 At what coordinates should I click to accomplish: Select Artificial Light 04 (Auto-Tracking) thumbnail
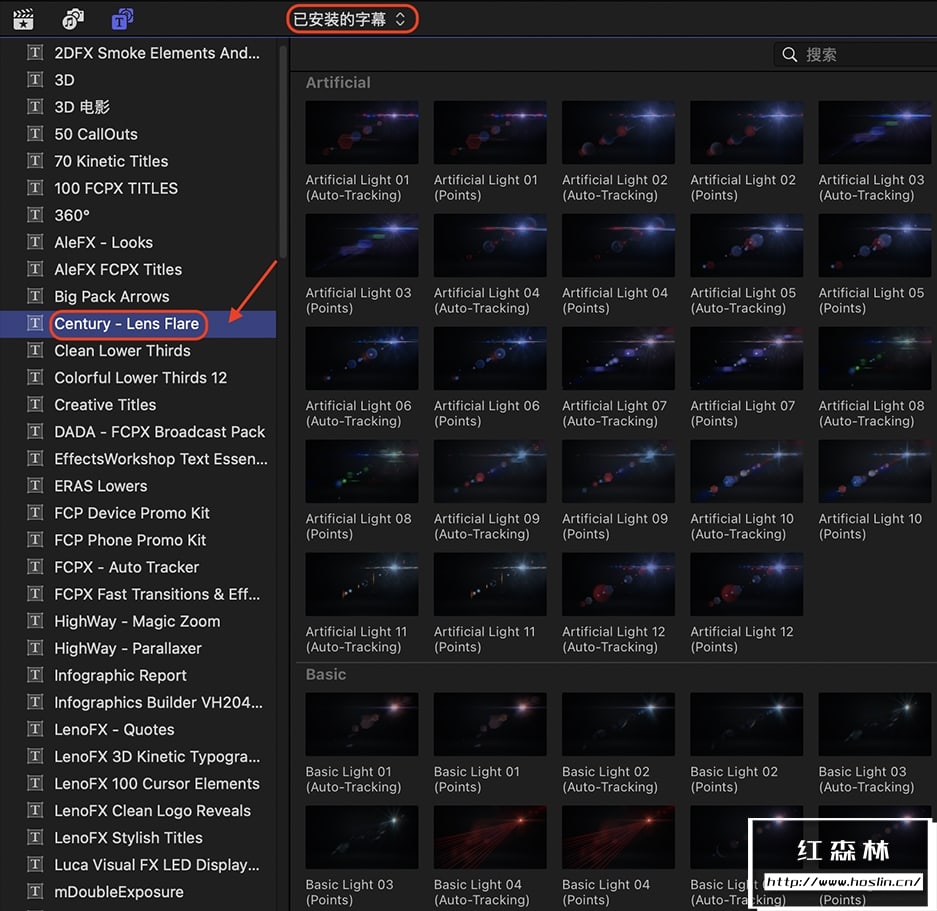click(490, 245)
